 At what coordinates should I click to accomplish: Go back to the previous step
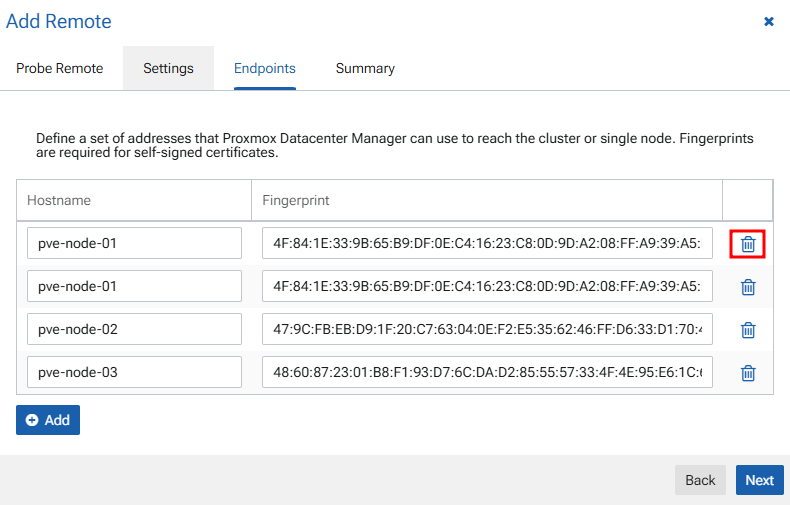click(x=700, y=480)
